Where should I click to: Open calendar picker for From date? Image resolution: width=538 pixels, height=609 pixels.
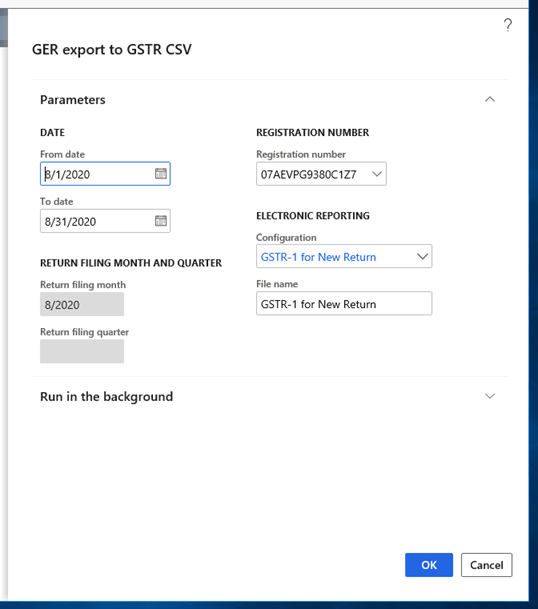(161, 174)
